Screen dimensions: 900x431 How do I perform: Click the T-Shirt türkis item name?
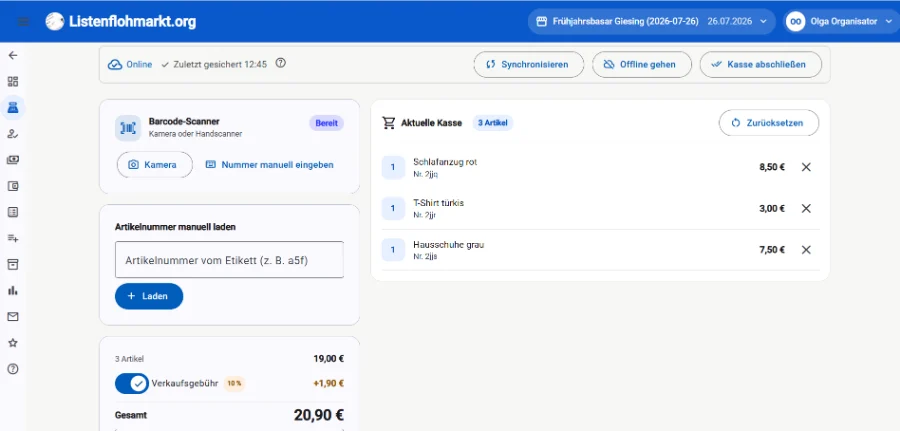click(x=439, y=203)
